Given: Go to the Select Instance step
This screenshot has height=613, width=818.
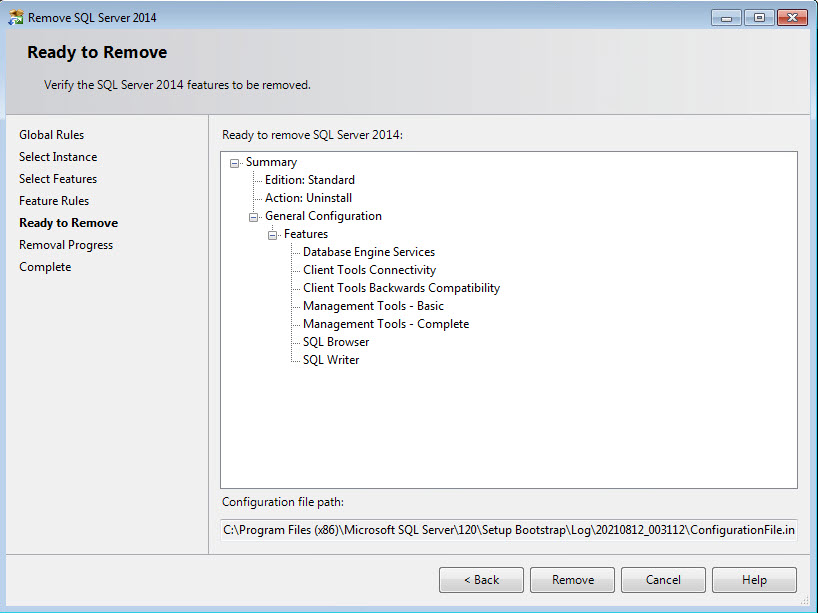Looking at the screenshot, I should click(58, 157).
